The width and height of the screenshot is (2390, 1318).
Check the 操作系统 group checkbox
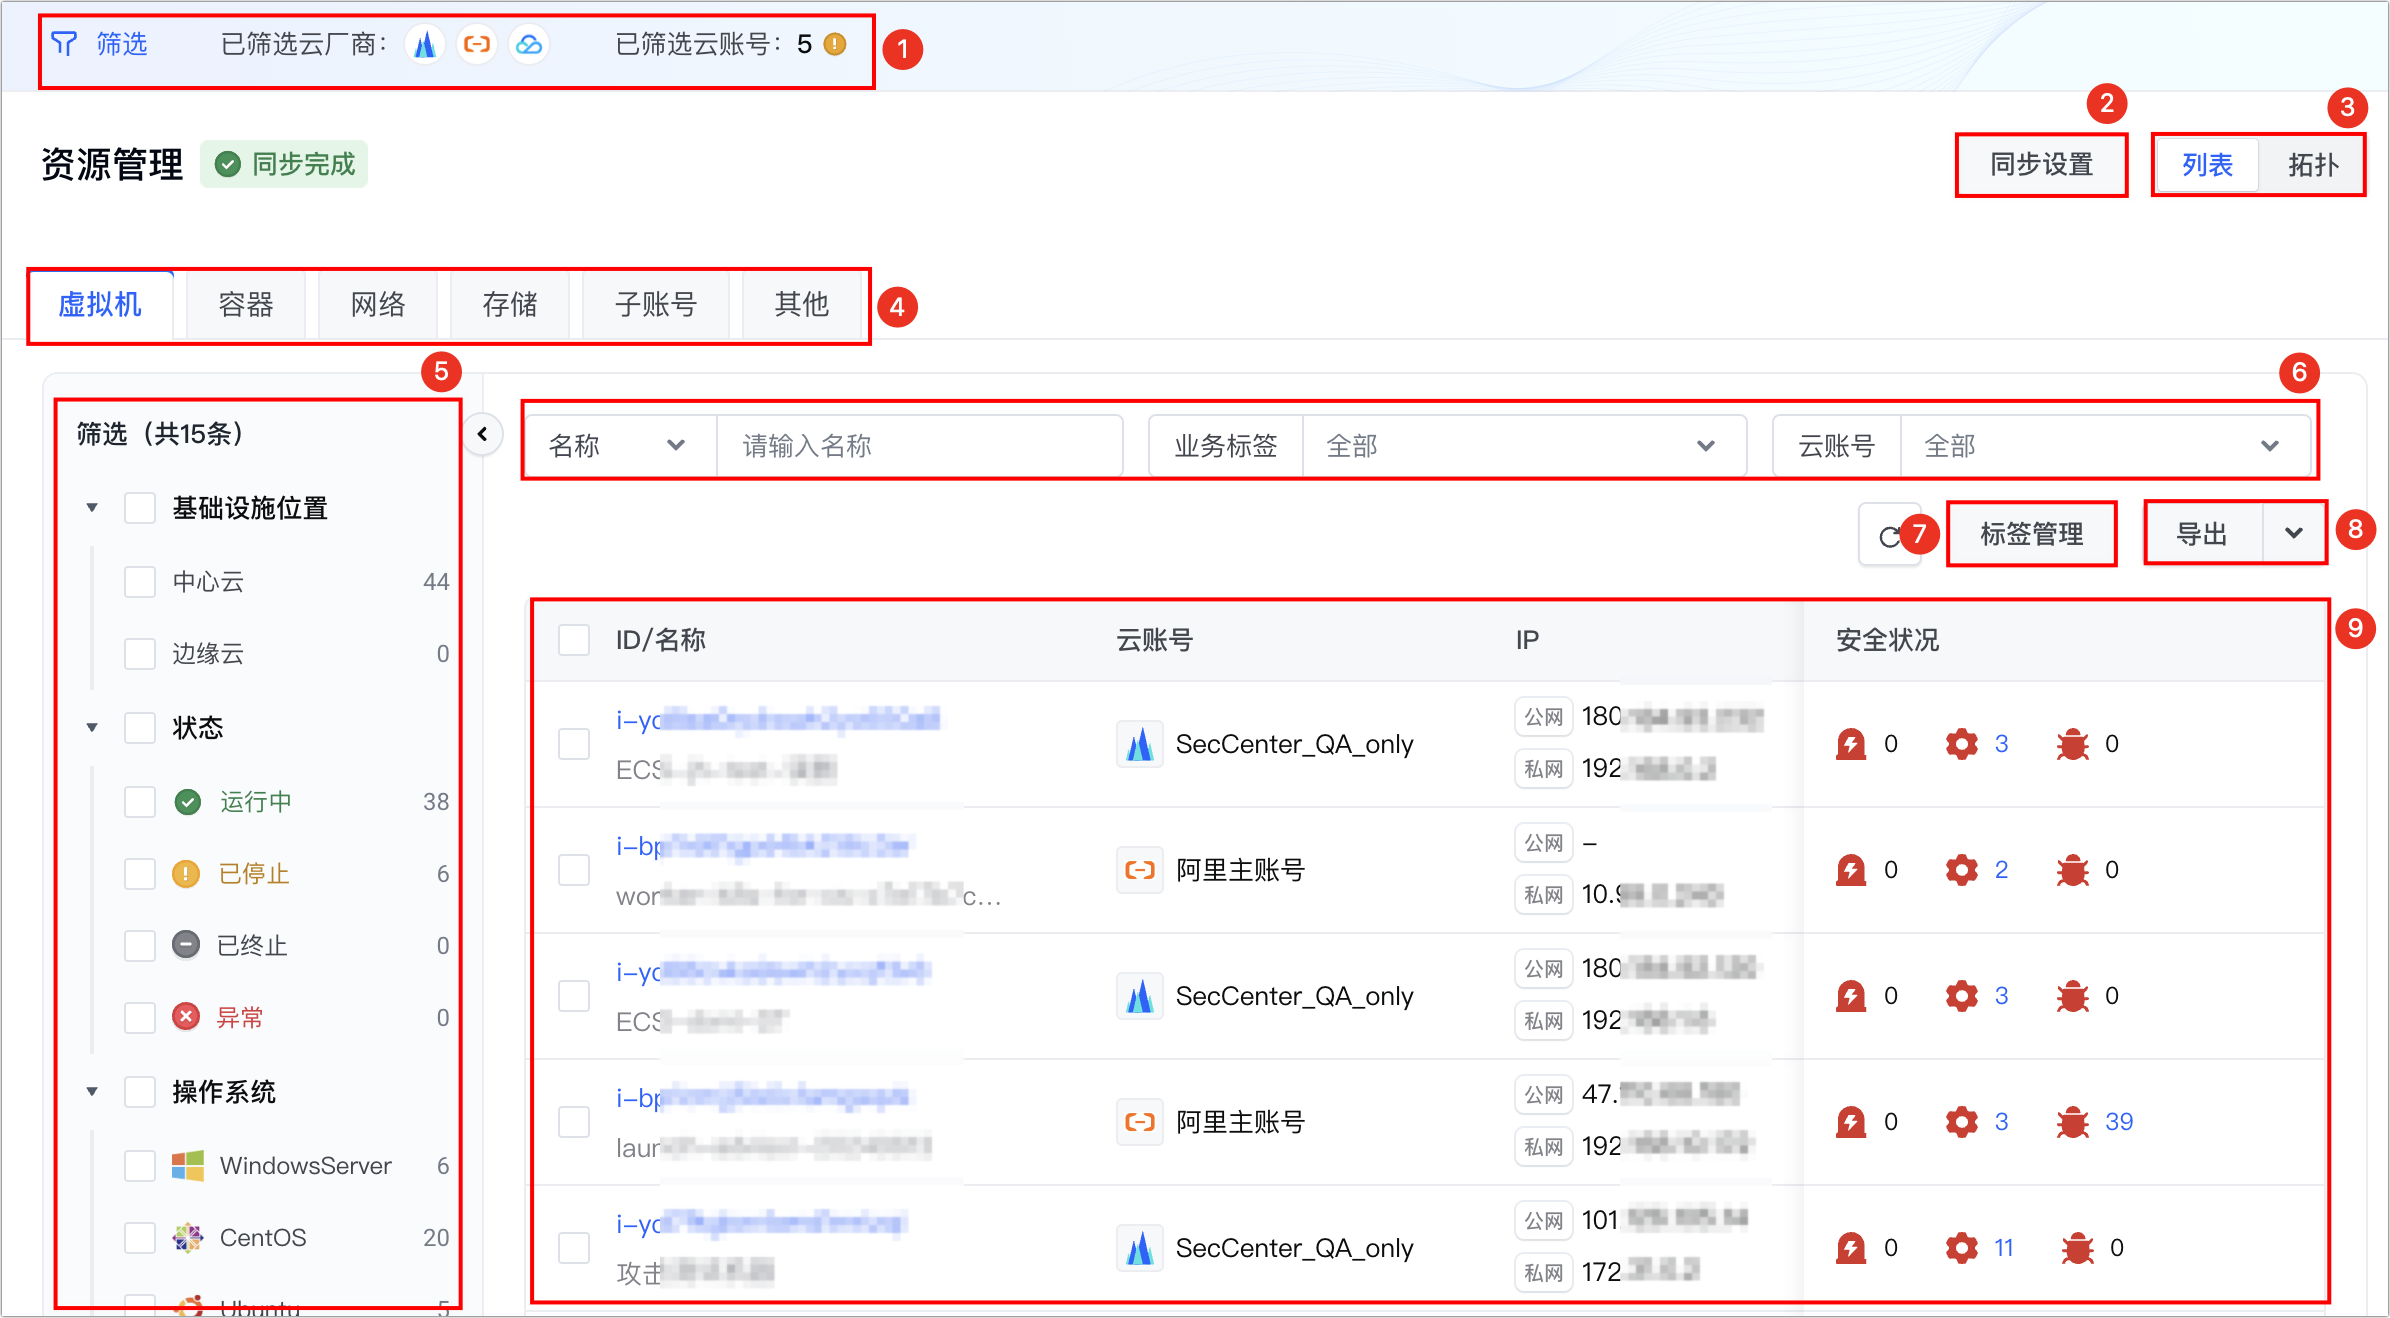click(x=140, y=1092)
